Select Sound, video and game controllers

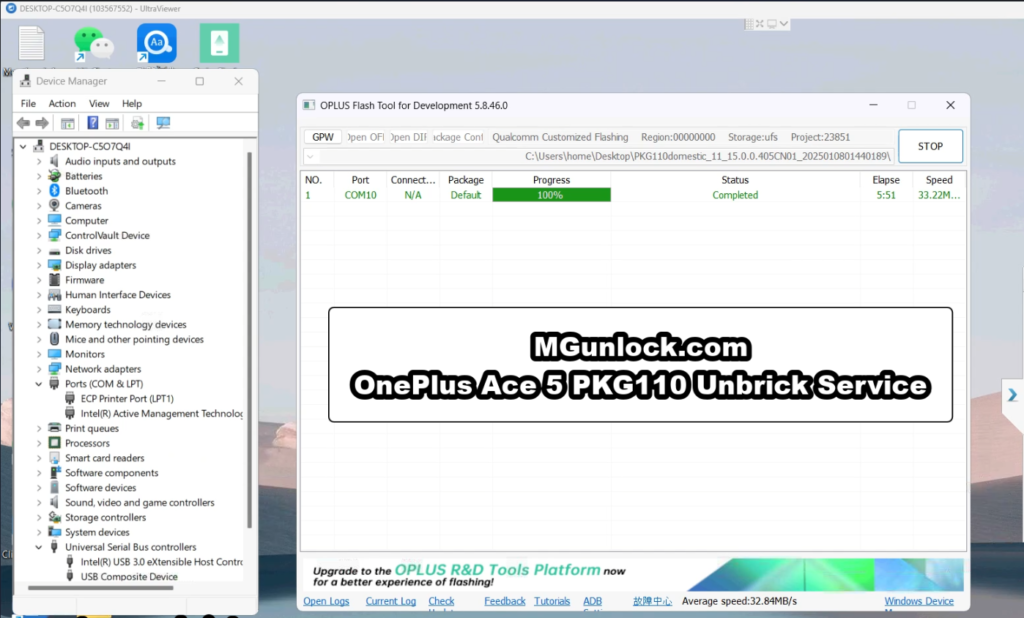pos(139,502)
